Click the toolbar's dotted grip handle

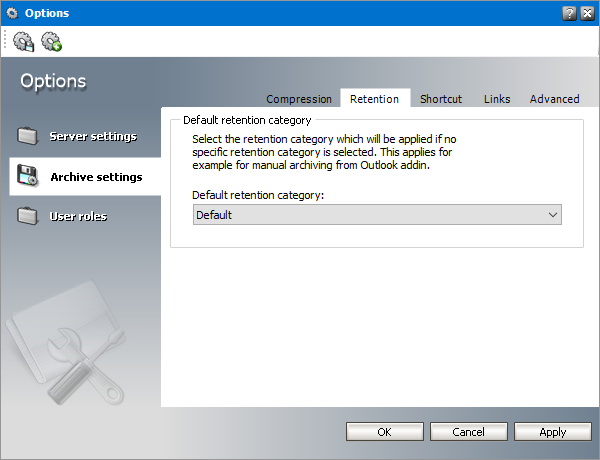click(6, 42)
